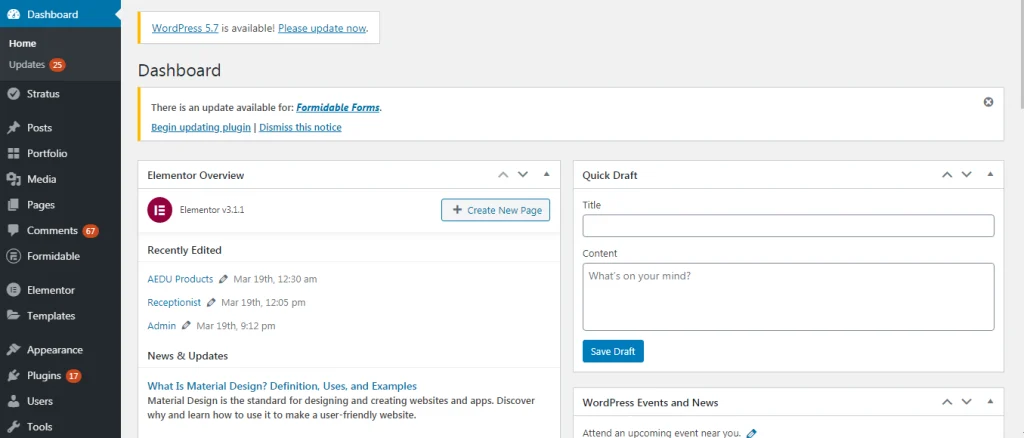Click the Save Draft button

click(x=613, y=351)
